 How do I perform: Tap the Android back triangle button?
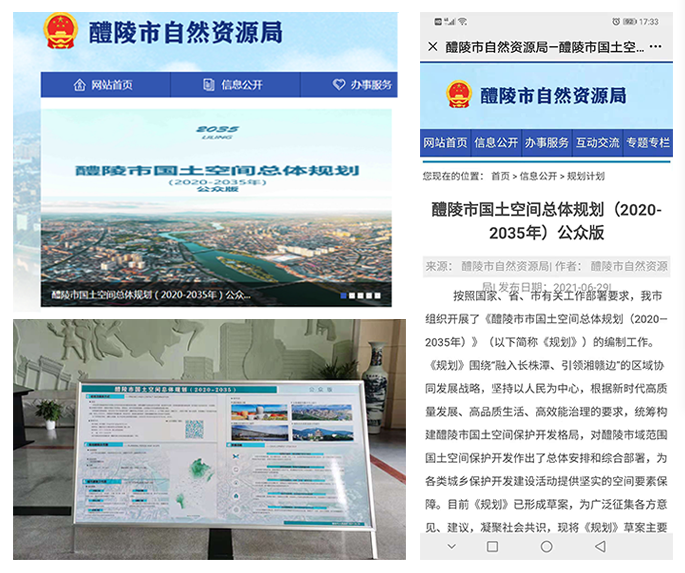tap(601, 546)
